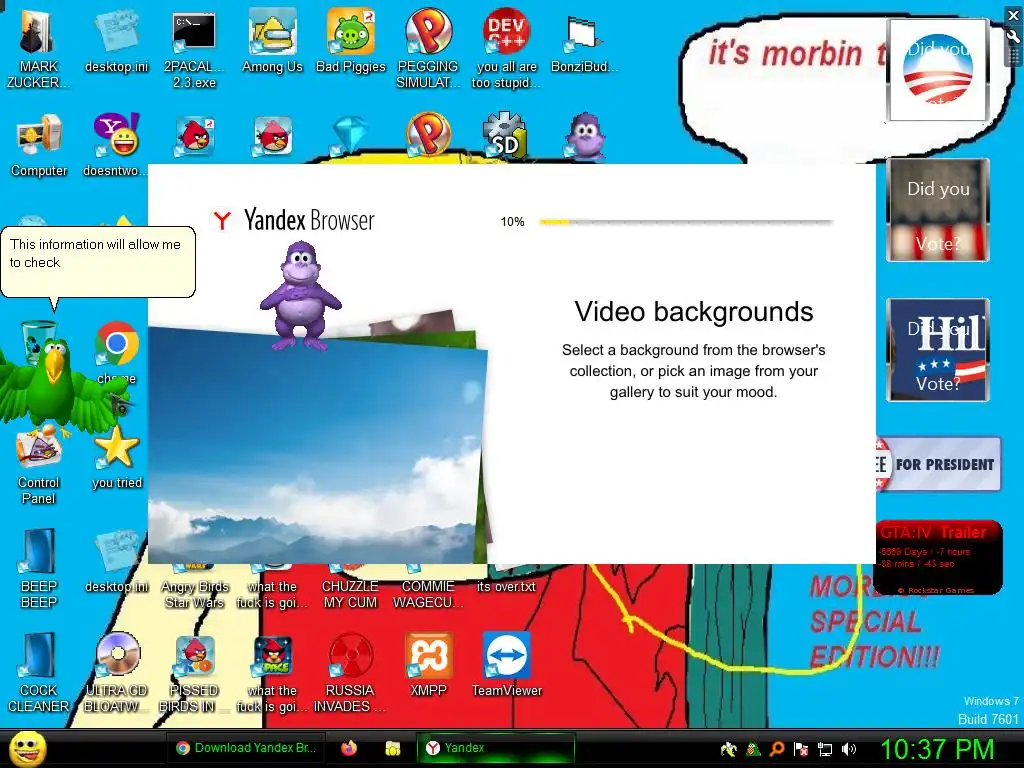Open the 'you tried' star icon

coord(116,457)
